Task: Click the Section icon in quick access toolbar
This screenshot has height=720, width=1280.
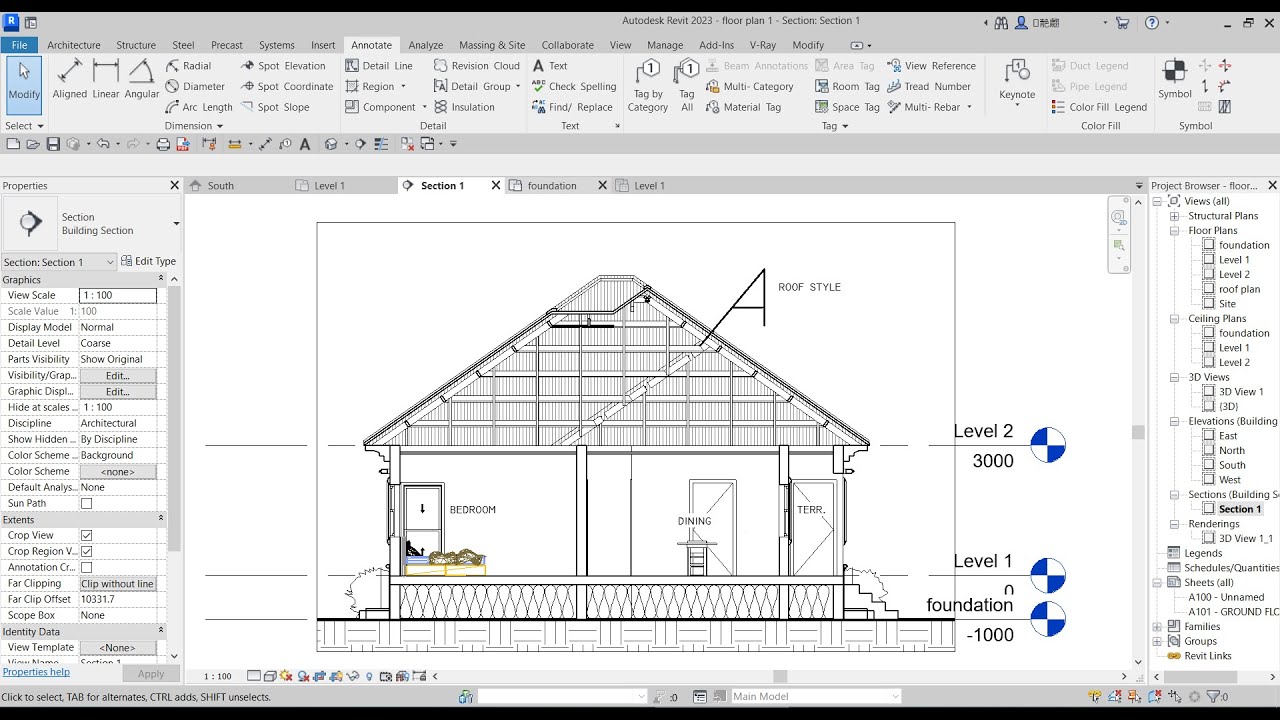Action: click(361, 144)
